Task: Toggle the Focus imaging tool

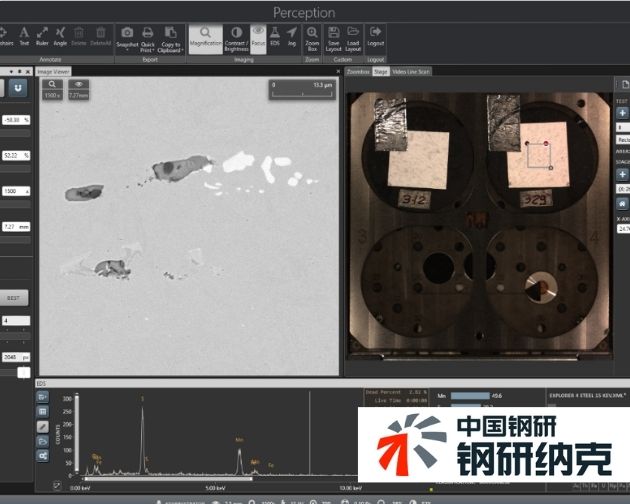Action: pyautogui.click(x=258, y=39)
